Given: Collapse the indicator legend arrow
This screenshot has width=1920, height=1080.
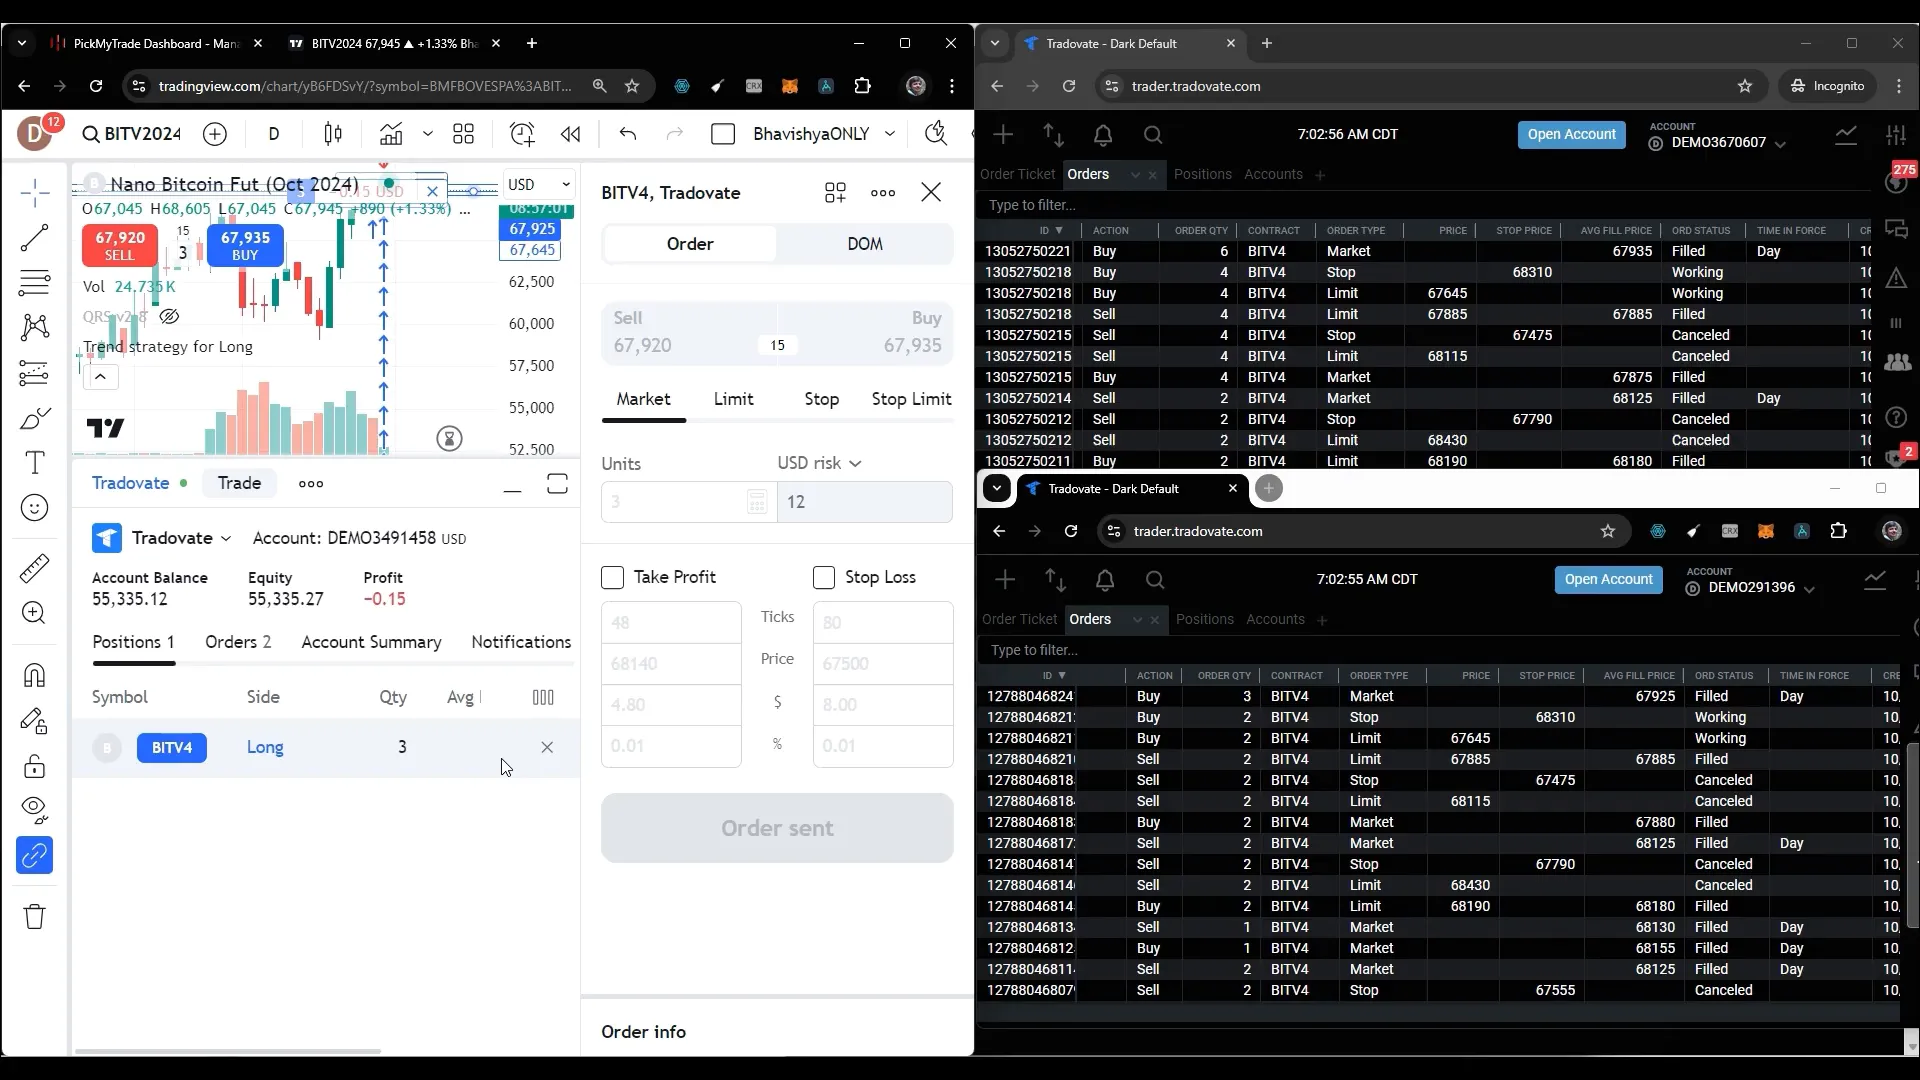Looking at the screenshot, I should coord(101,377).
